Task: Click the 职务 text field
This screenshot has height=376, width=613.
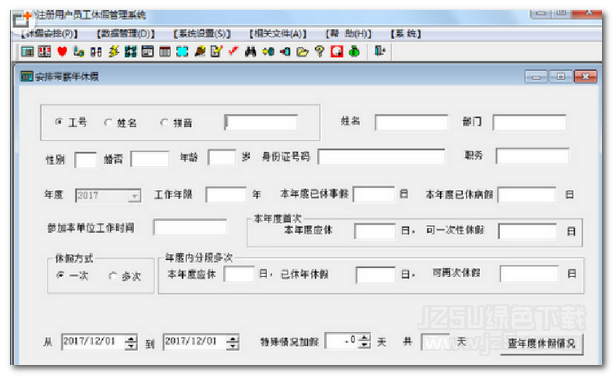Action: click(x=532, y=156)
